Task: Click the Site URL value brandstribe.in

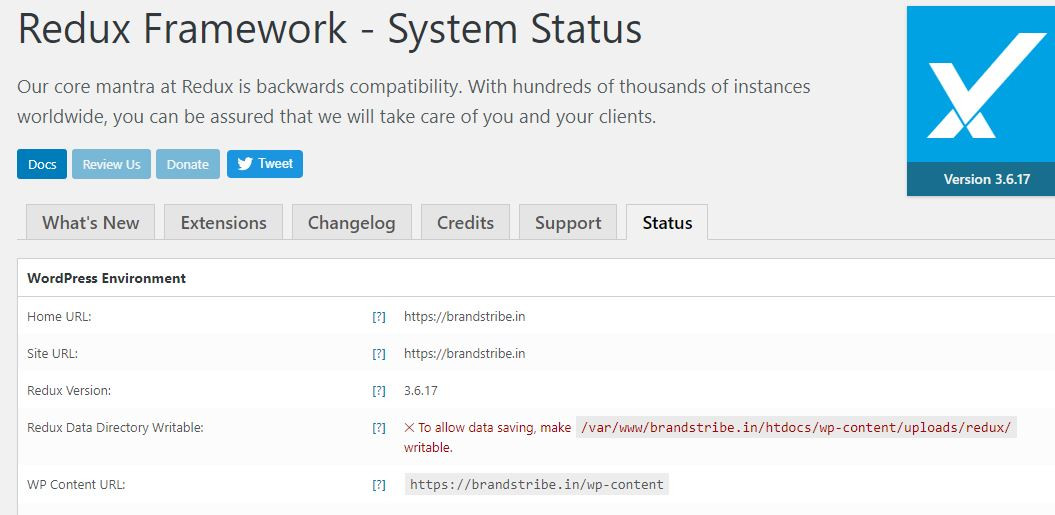Action: pos(464,353)
